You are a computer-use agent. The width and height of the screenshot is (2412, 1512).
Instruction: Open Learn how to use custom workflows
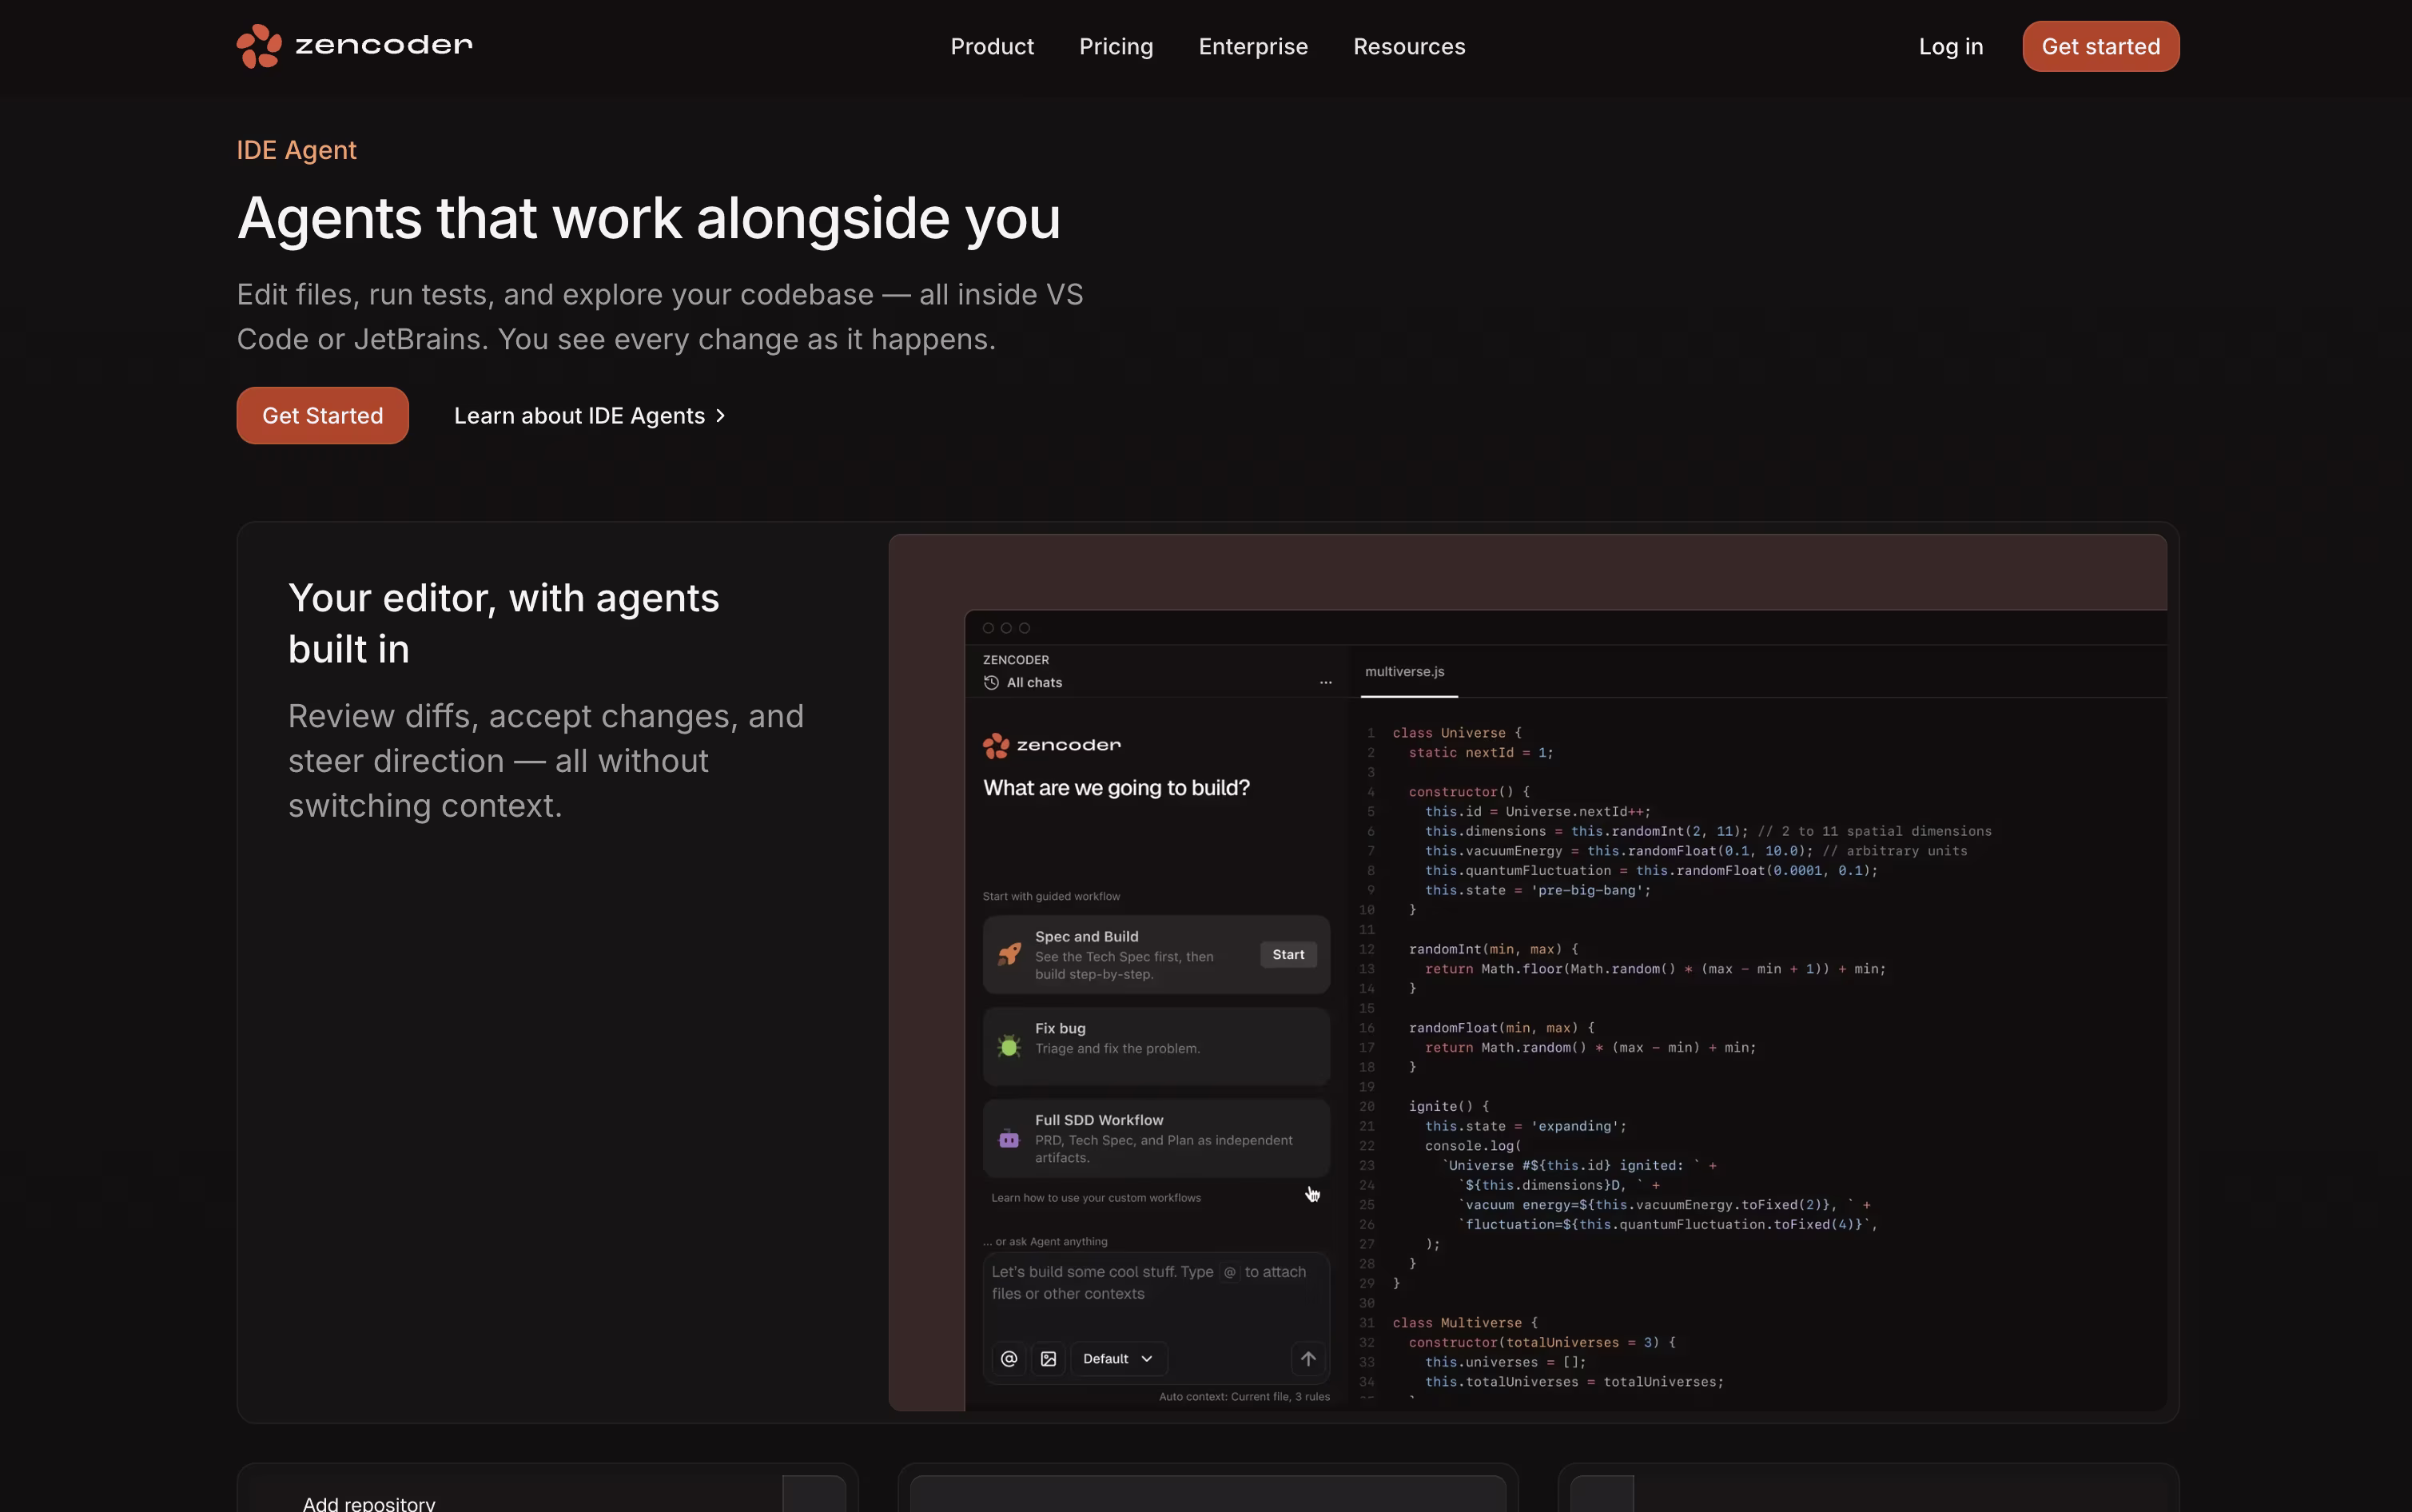click(x=1096, y=1197)
